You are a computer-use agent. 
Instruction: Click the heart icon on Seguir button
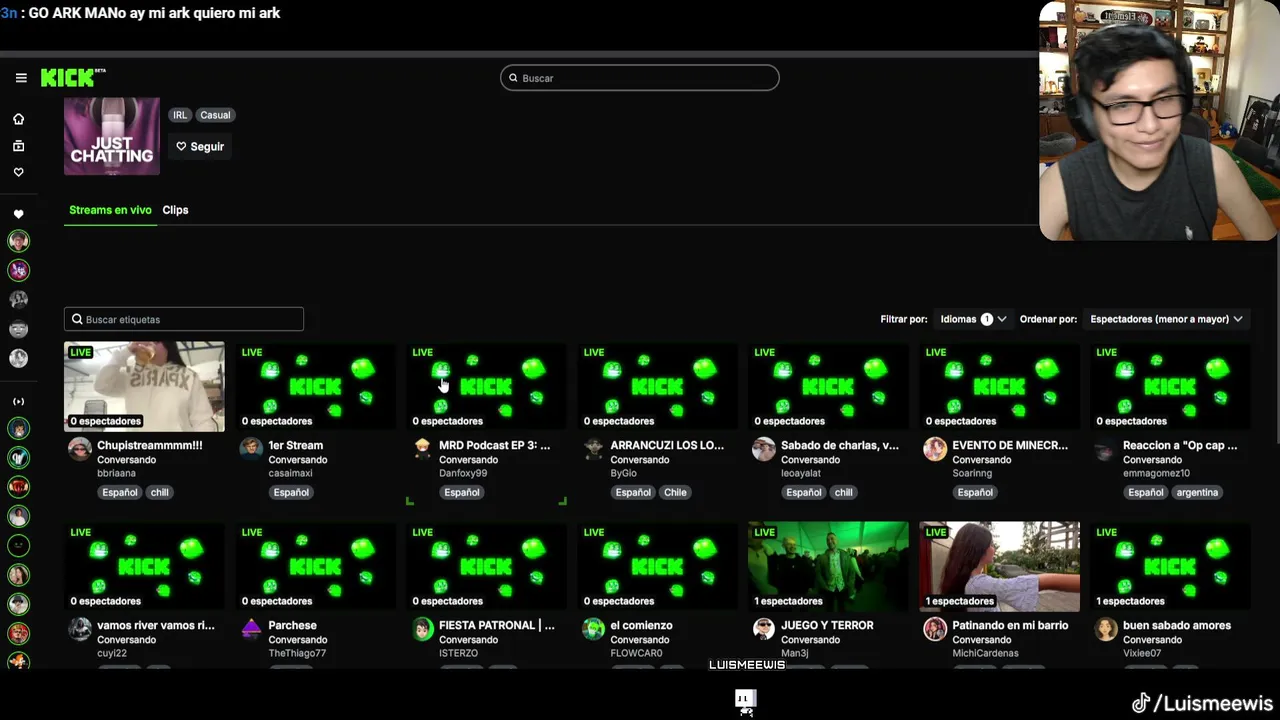(181, 146)
